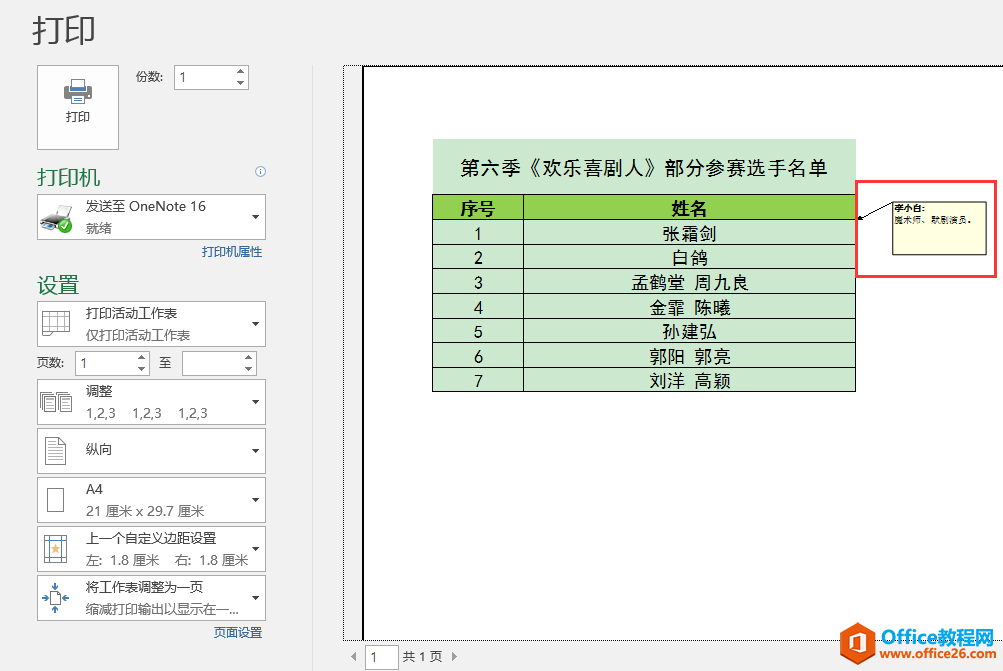1003x671 pixels.
Task: Click the custom margins (自定义边距) icon
Action: click(x=56, y=548)
